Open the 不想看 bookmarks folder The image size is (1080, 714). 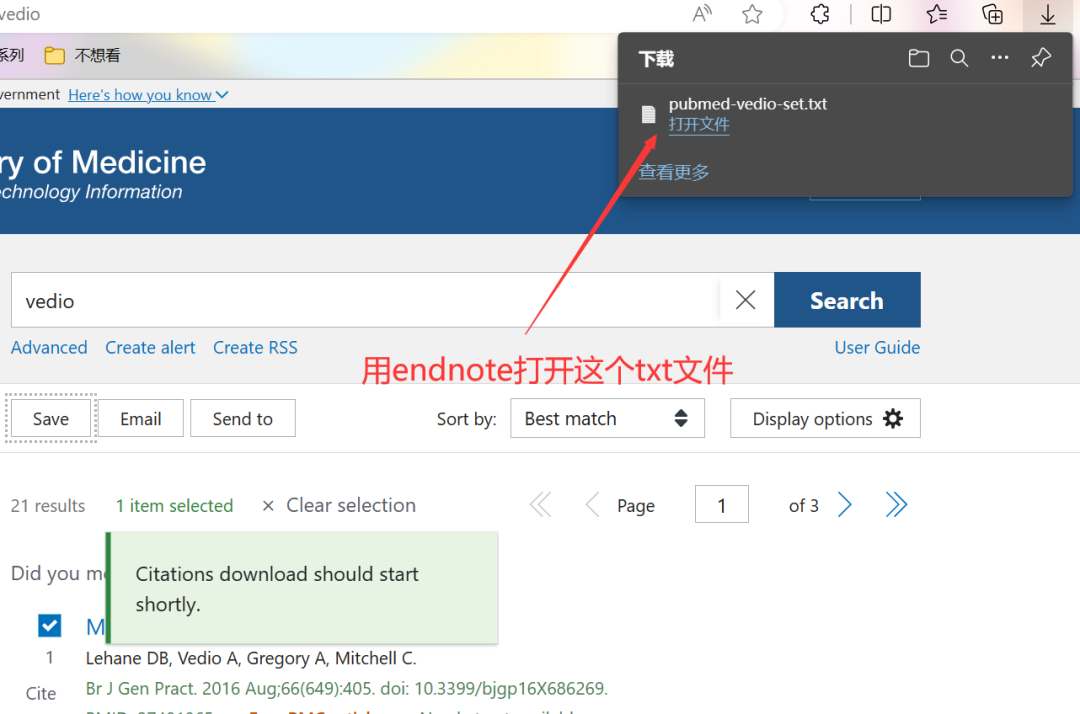83,55
